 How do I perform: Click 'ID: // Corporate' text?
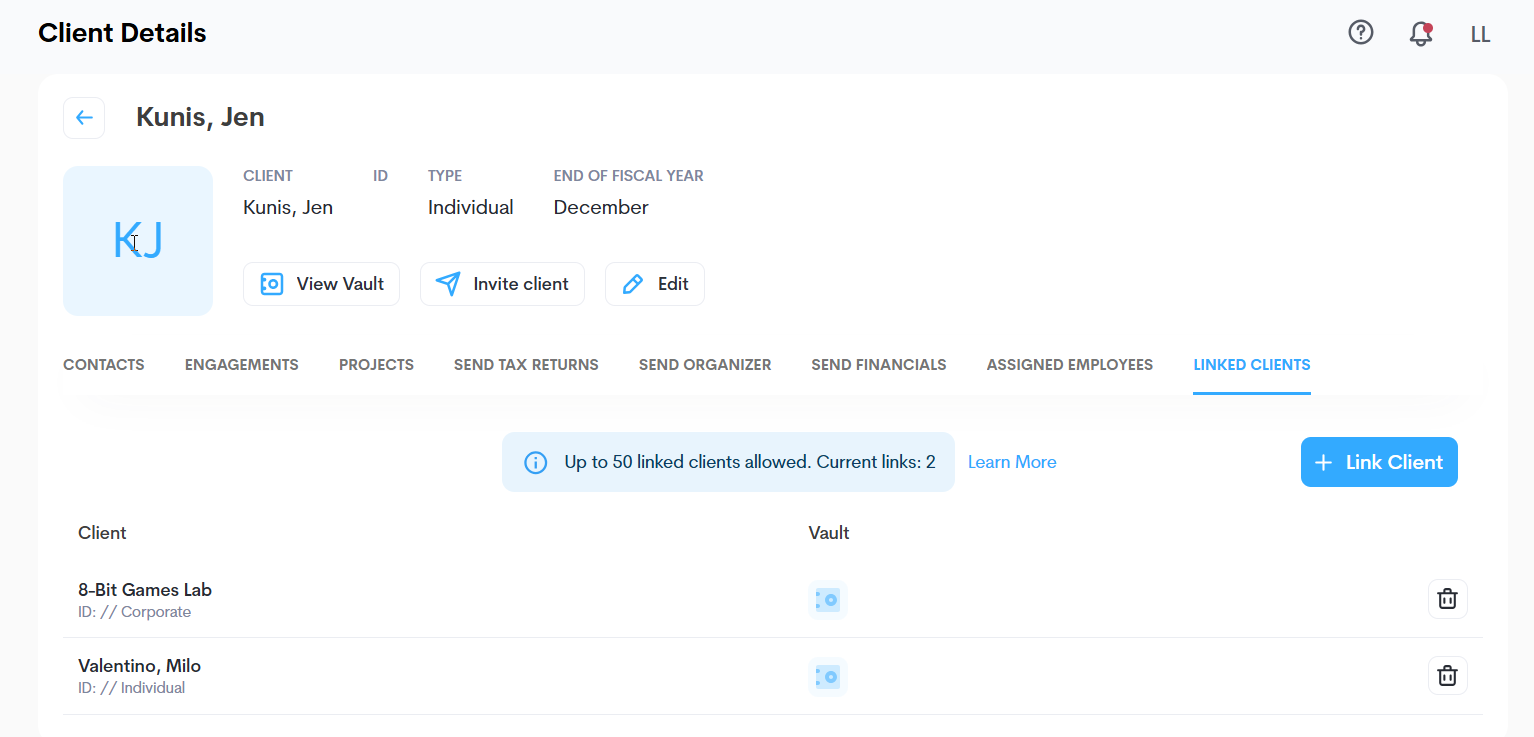point(134,612)
